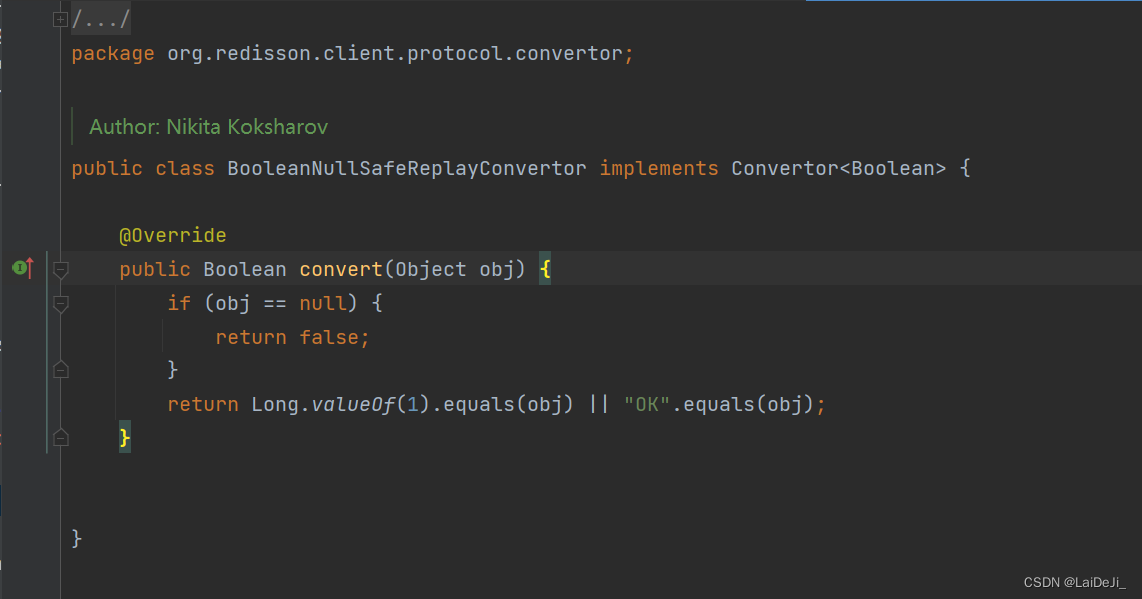Click the BooleanNullSafeReplayConvertor class name

[x=406, y=168]
